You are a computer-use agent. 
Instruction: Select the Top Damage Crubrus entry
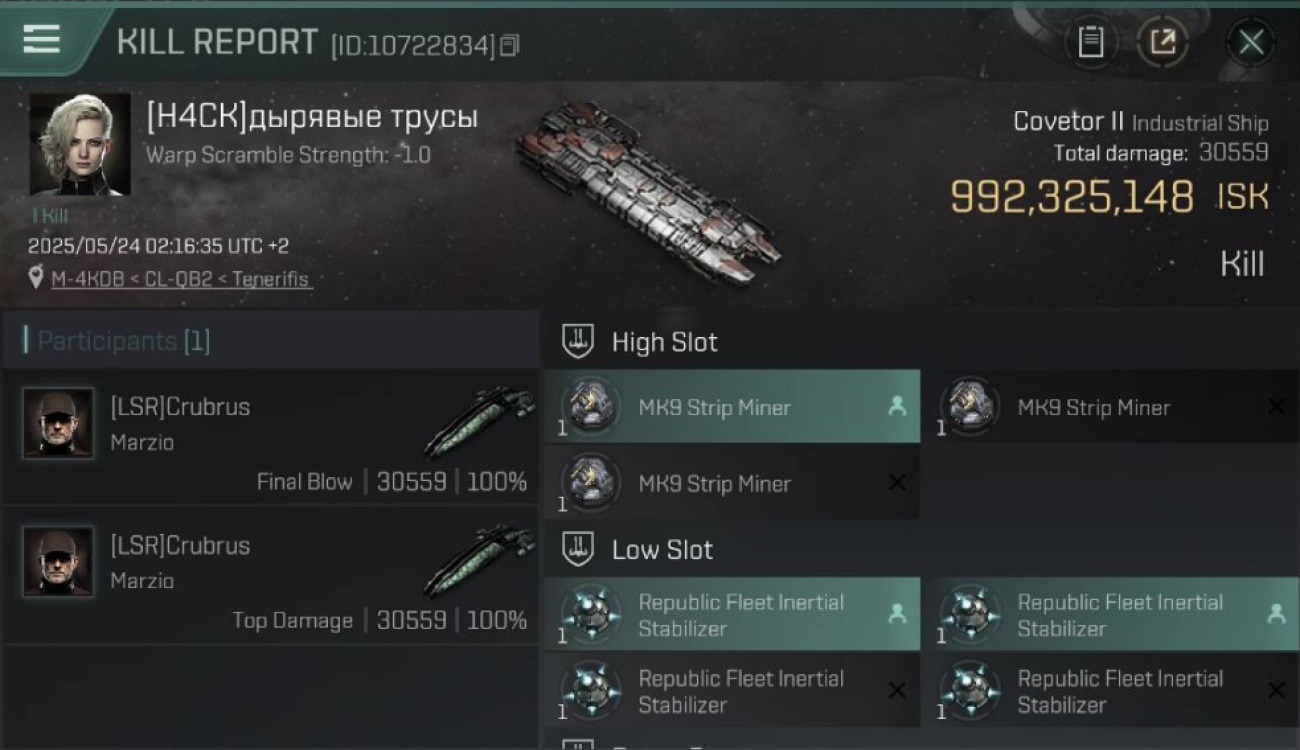click(x=270, y=576)
